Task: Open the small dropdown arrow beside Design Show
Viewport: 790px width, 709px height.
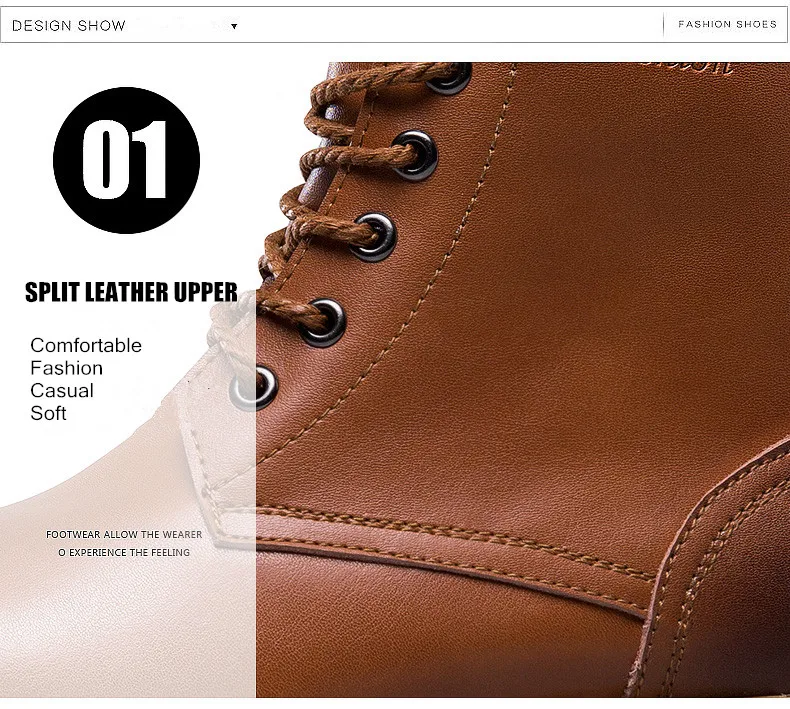Action: [234, 26]
